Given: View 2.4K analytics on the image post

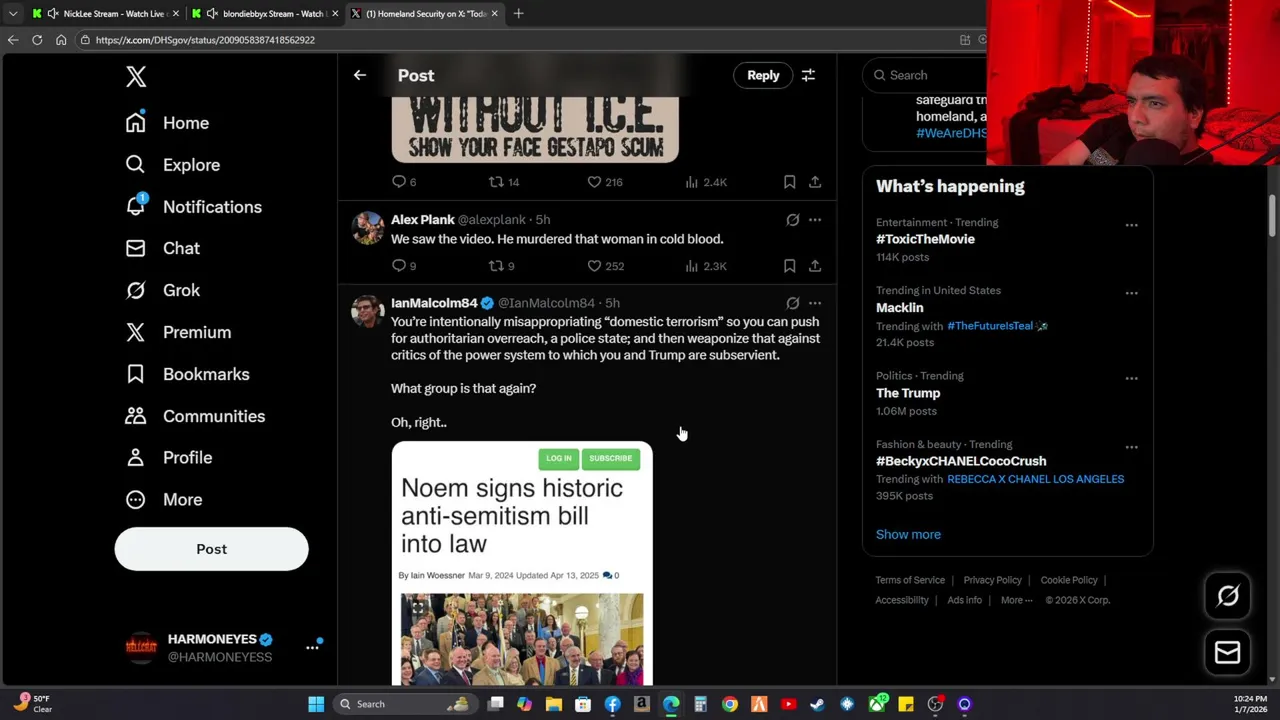Looking at the screenshot, I should [706, 182].
